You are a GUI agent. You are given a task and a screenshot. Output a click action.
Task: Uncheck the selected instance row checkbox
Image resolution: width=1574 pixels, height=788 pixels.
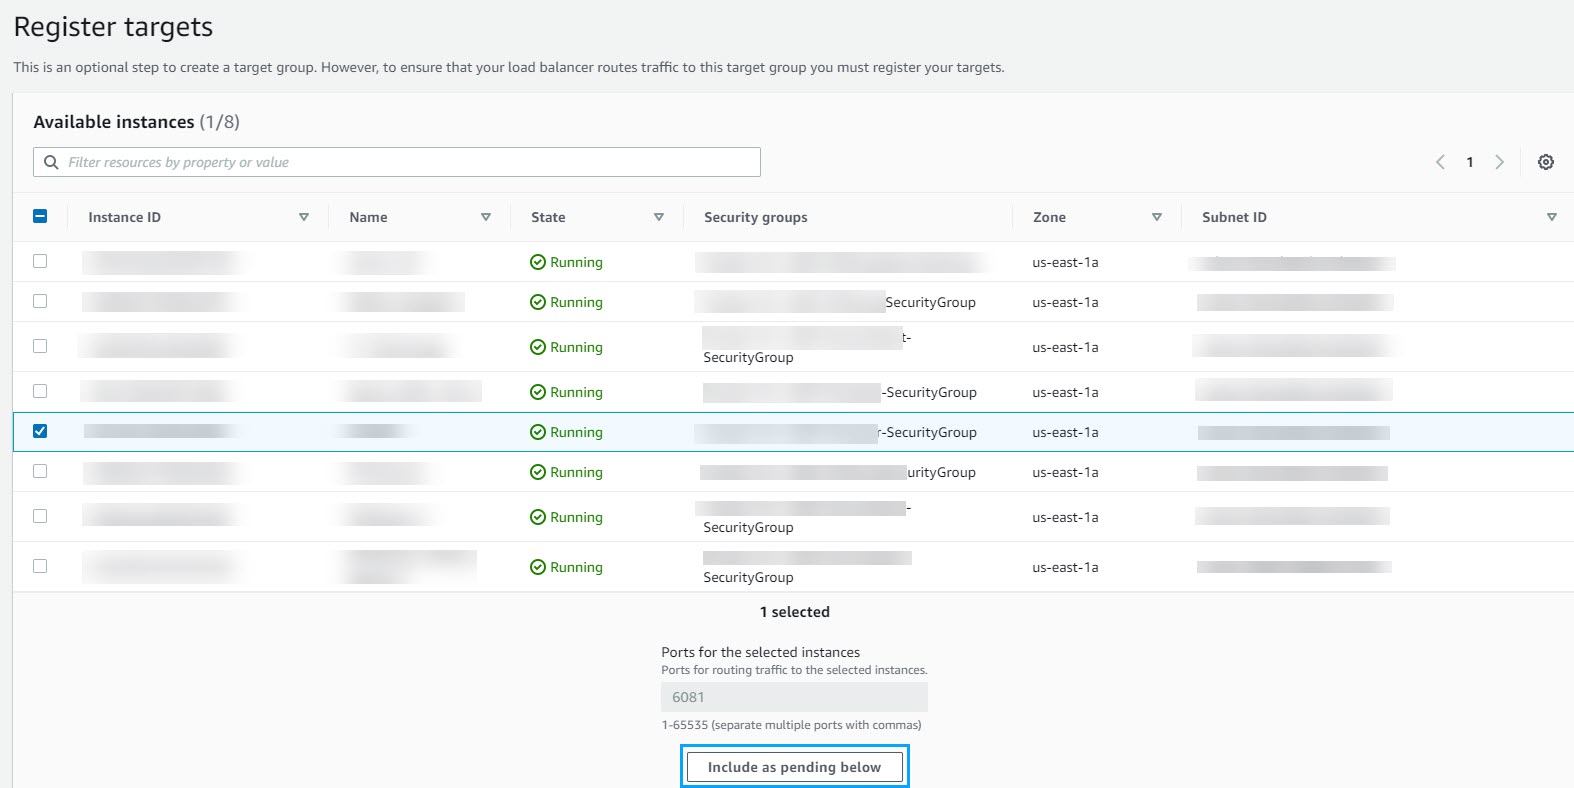click(40, 431)
